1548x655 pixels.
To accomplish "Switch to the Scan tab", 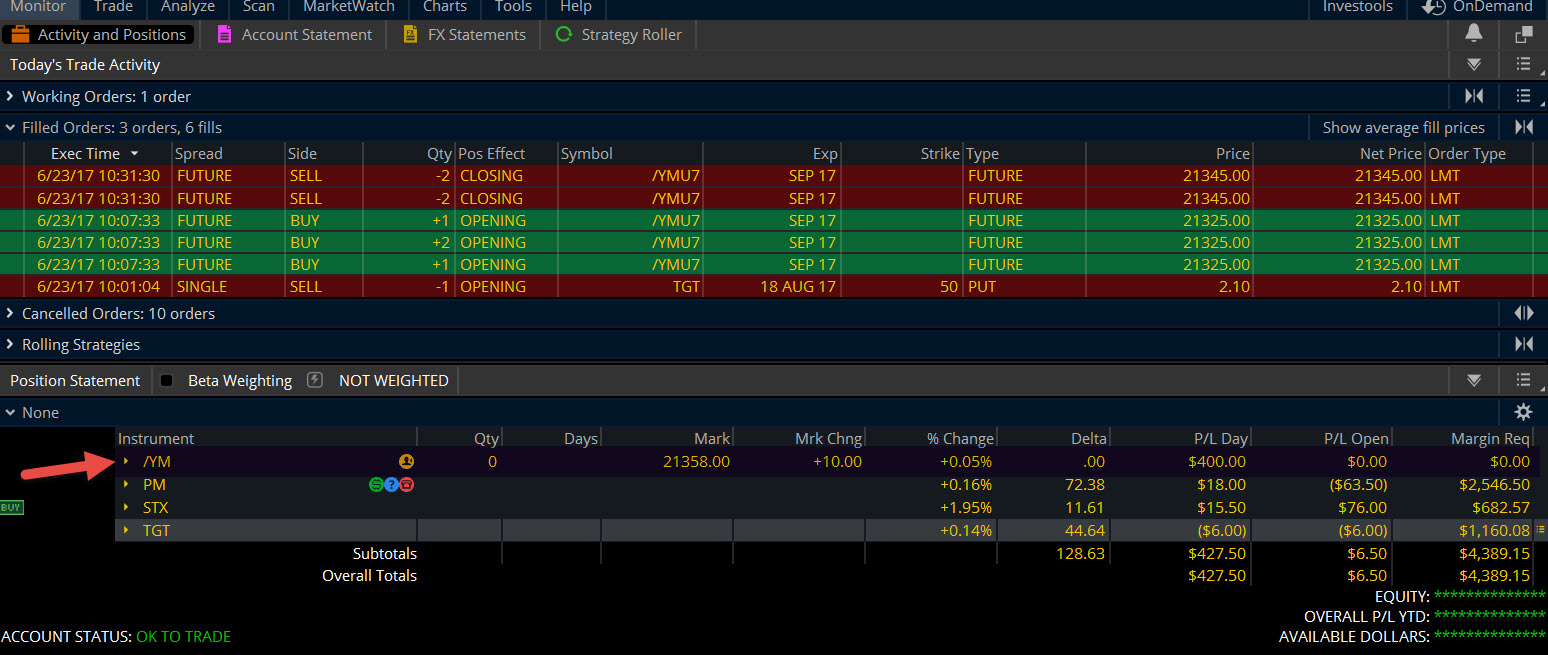I will tap(258, 7).
